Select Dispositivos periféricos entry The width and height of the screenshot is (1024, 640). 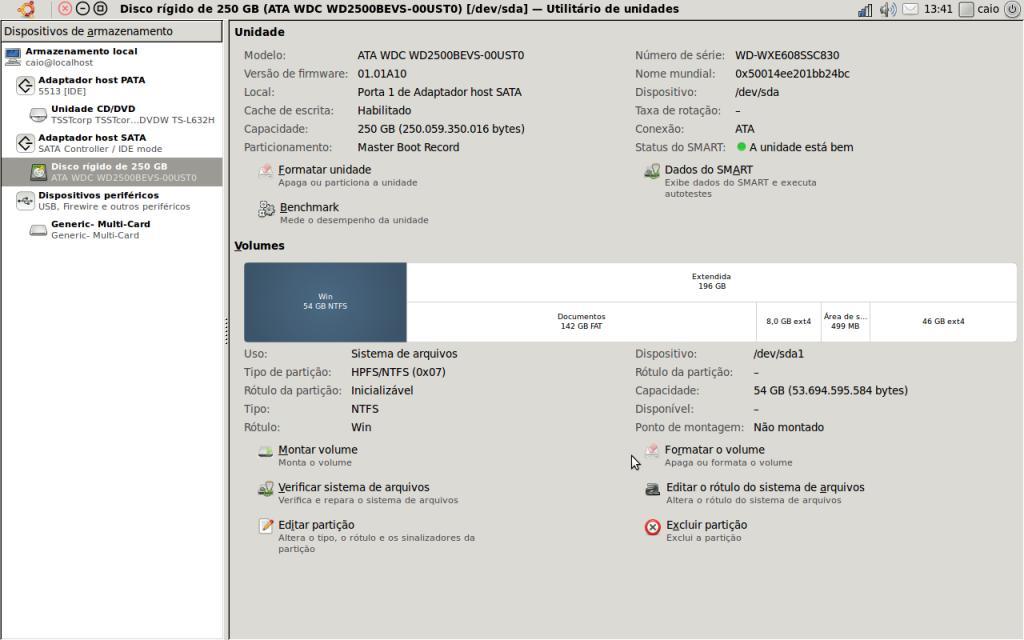tap(112, 200)
